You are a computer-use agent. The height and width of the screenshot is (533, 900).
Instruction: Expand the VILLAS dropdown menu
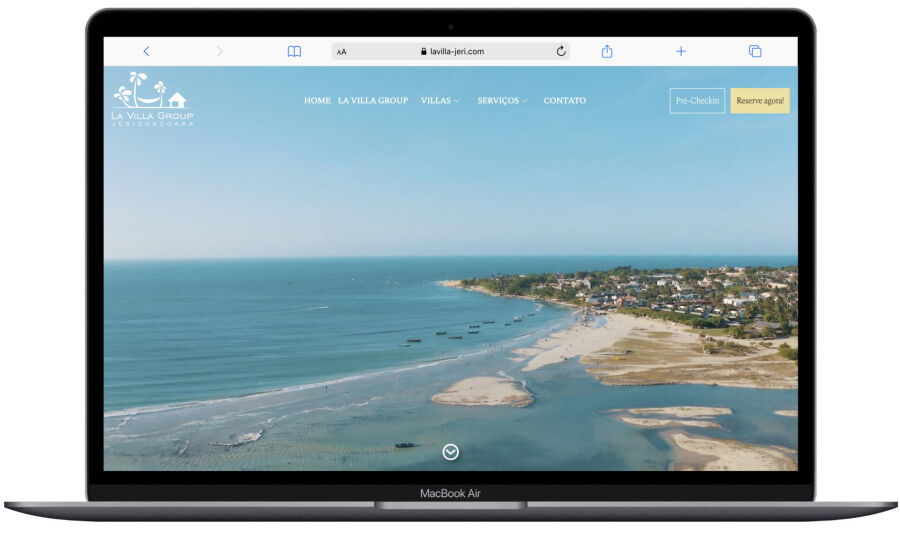tap(440, 100)
